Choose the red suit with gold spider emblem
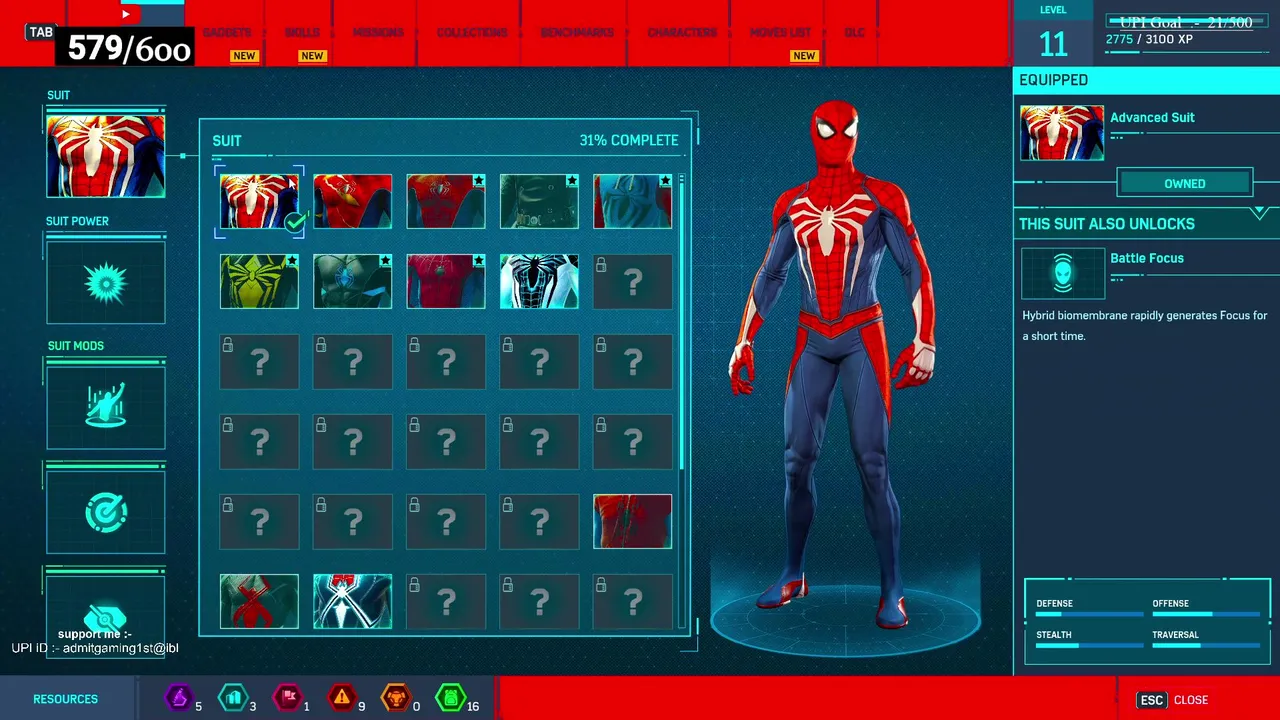Viewport: 1280px width, 720px height. 352,201
